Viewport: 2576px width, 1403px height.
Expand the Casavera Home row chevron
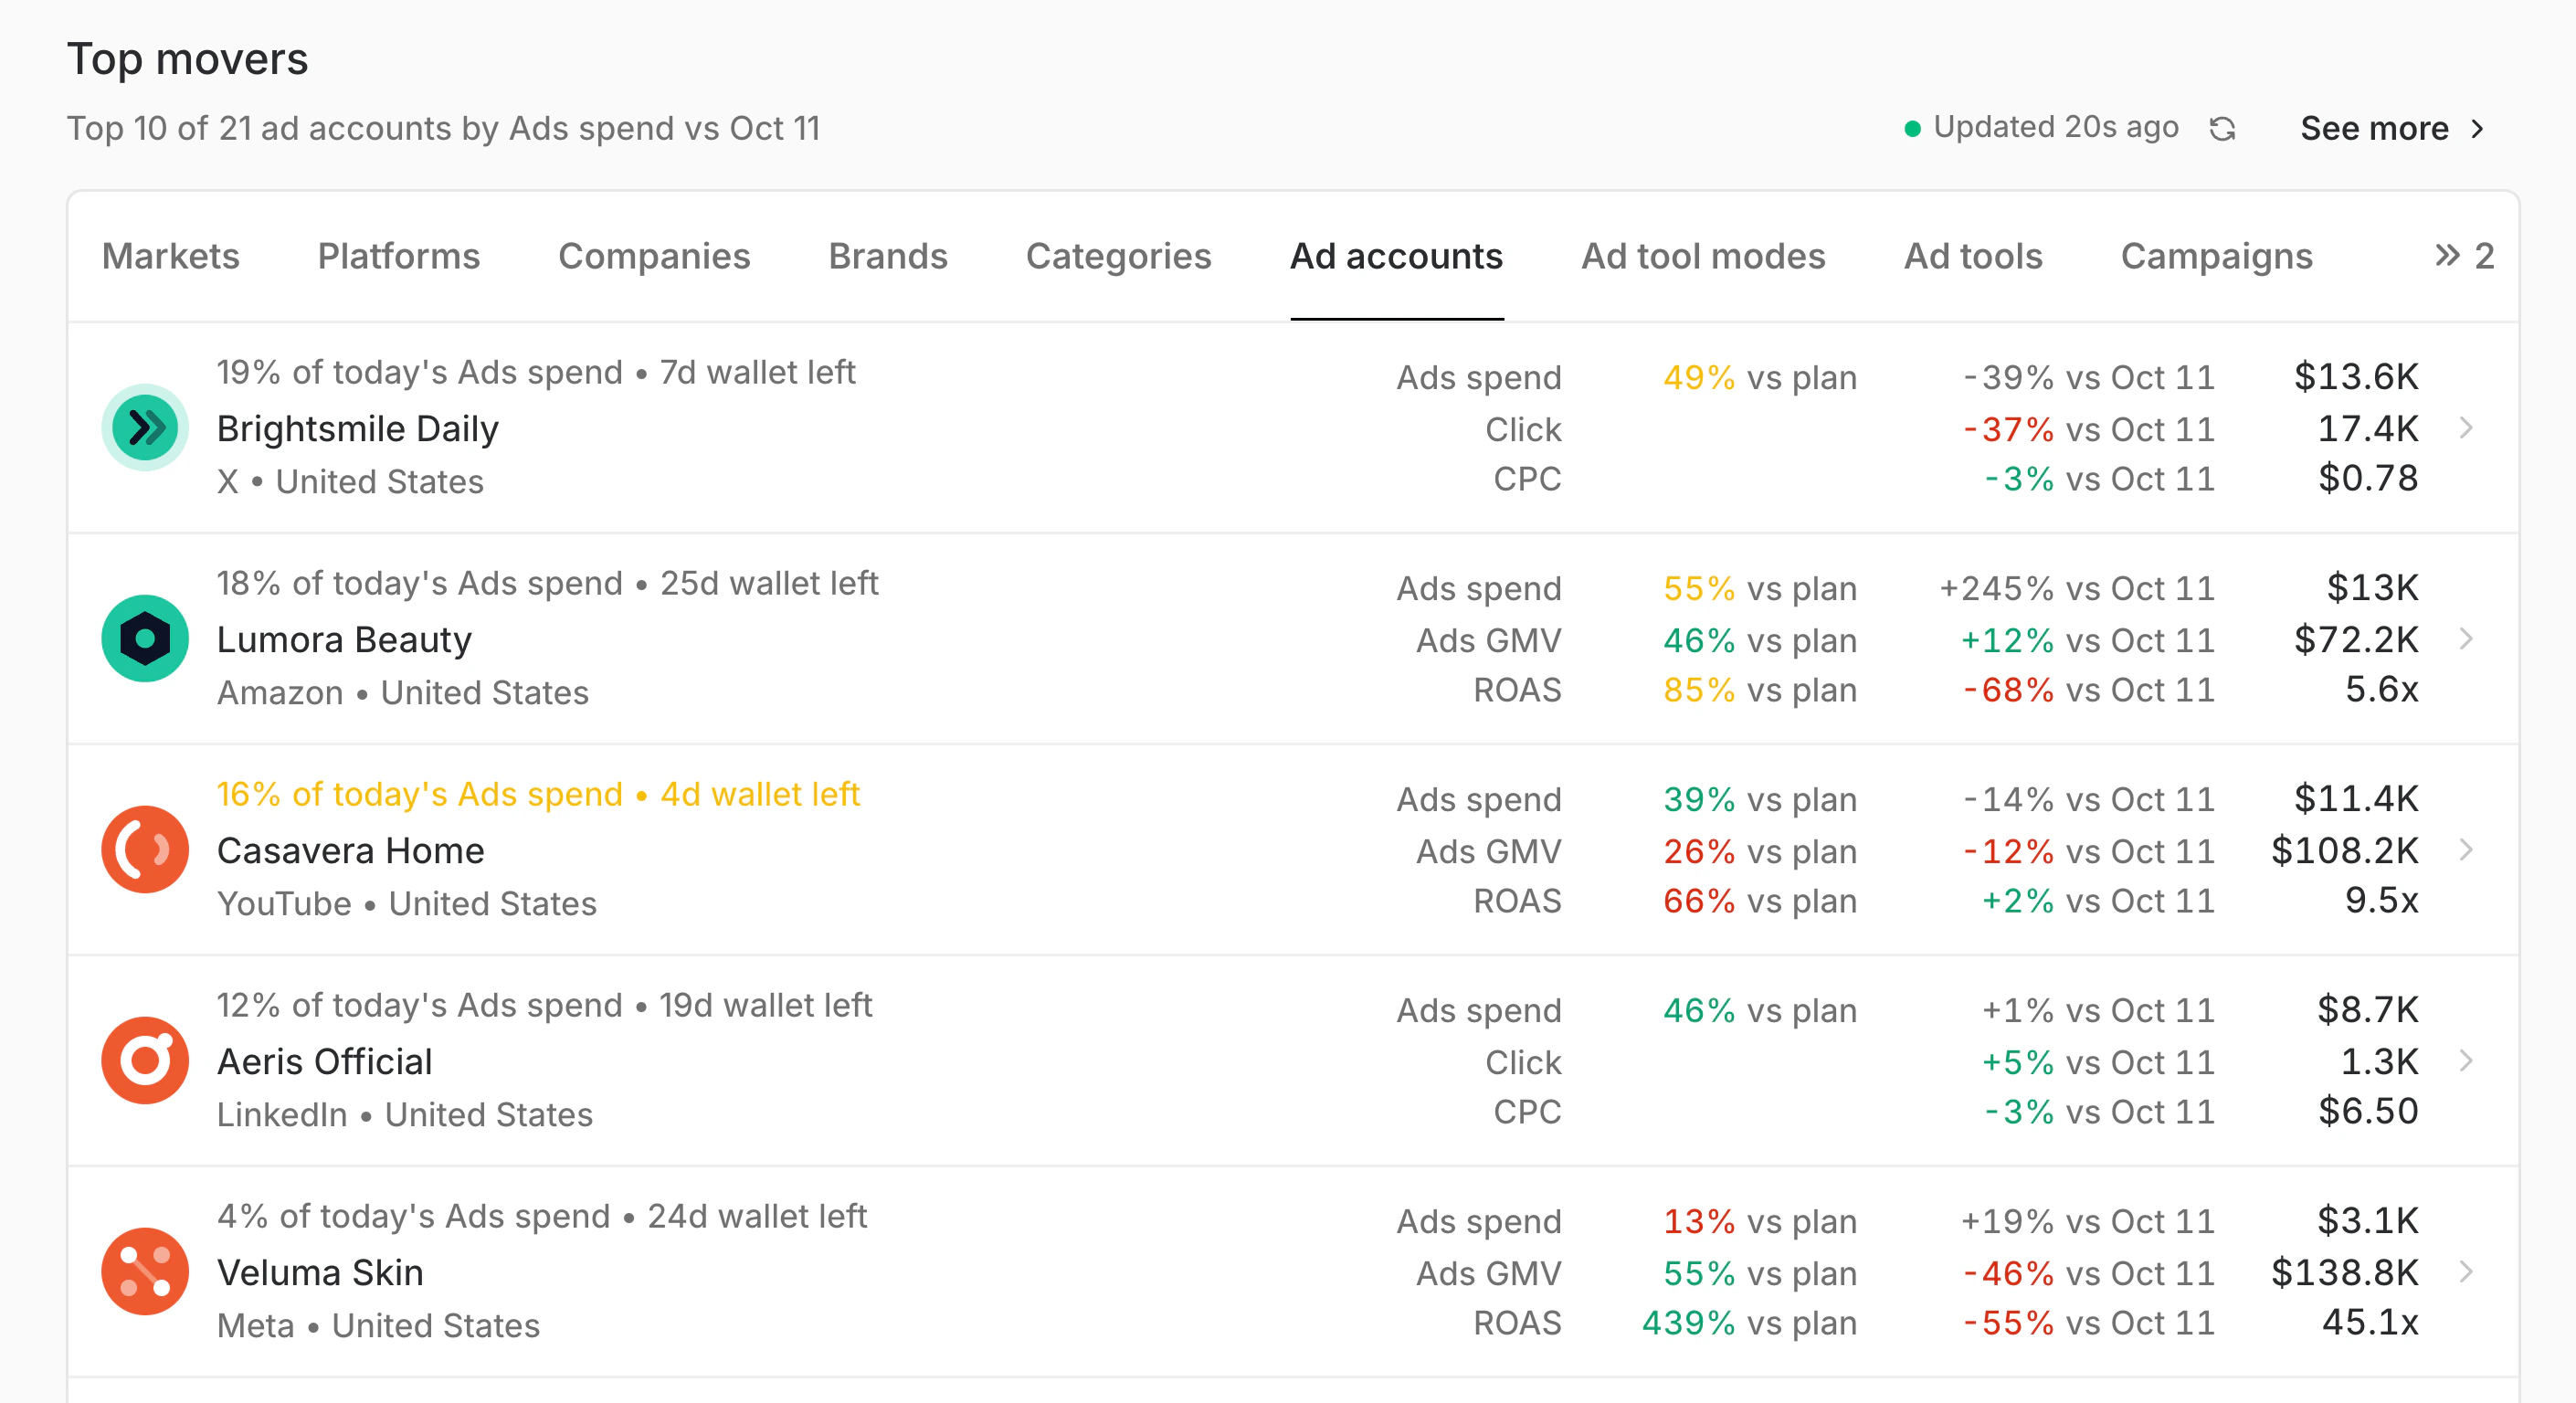click(2466, 850)
